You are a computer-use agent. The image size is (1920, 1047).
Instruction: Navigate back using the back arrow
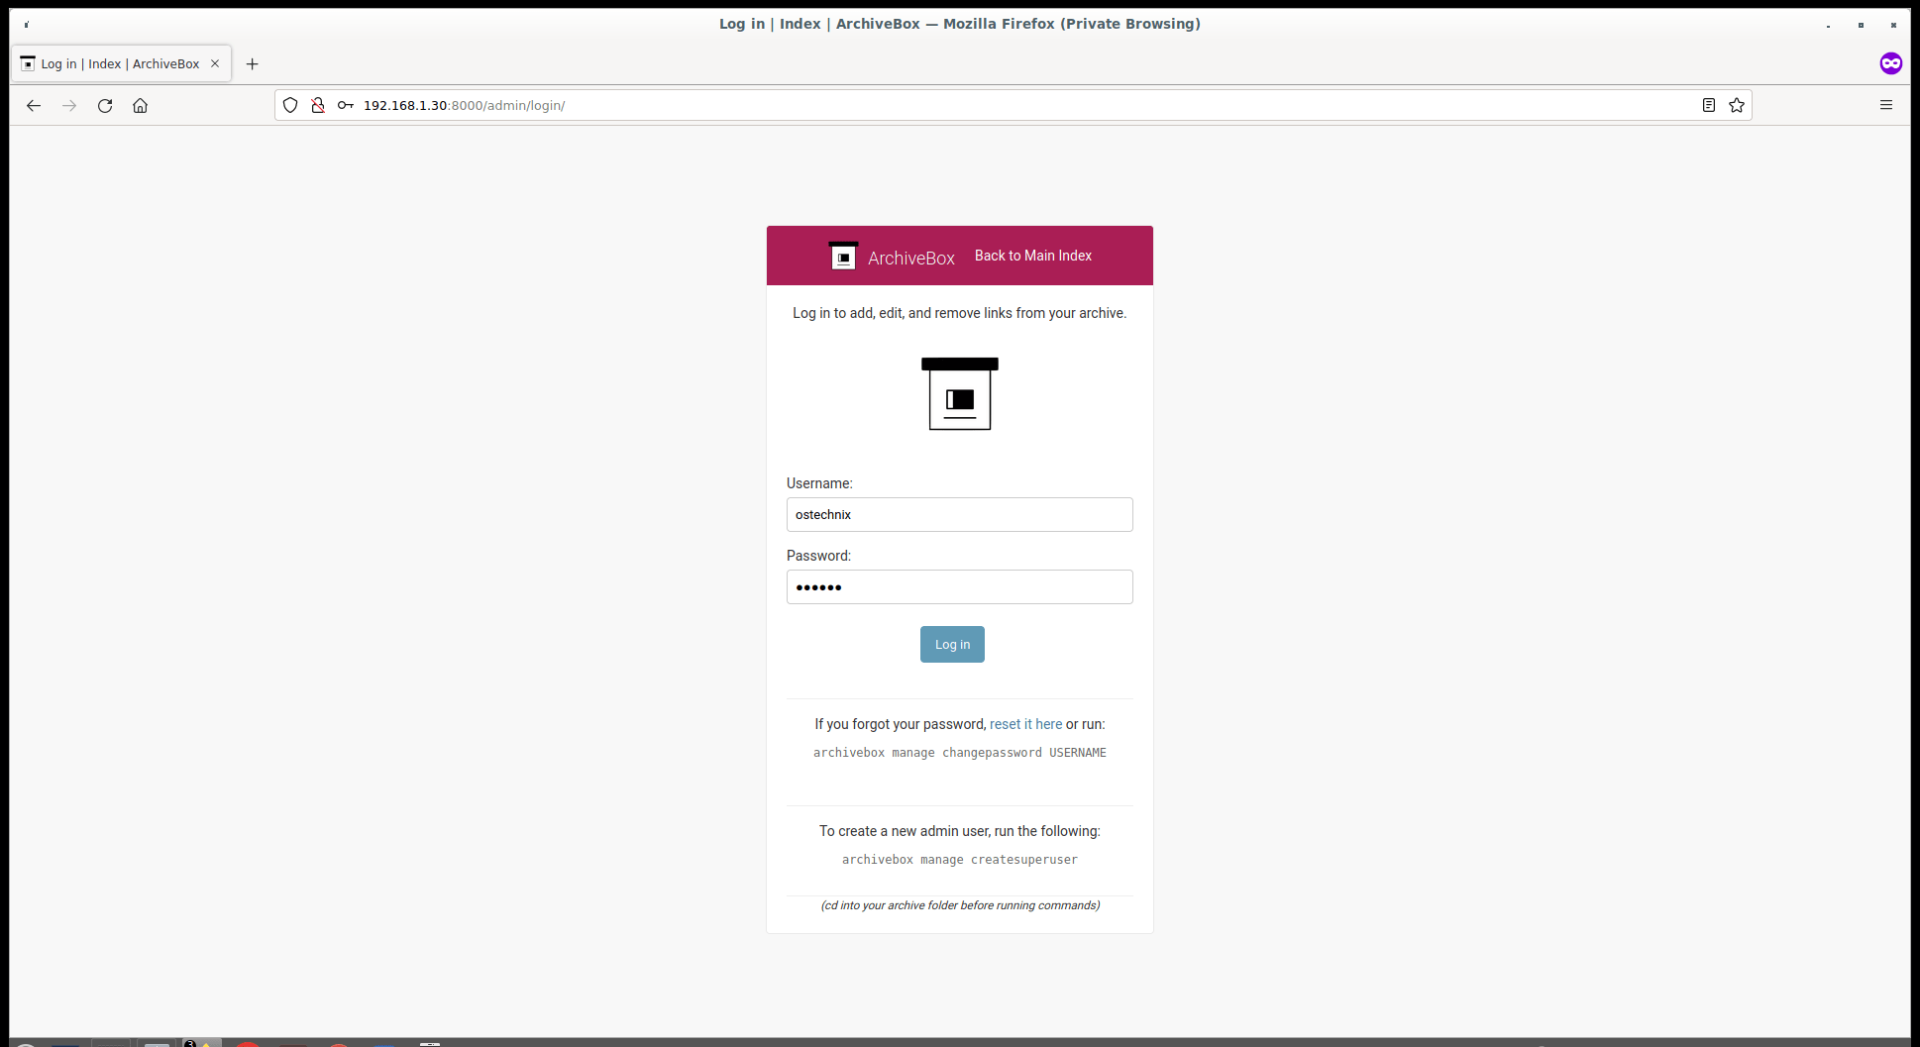coord(34,105)
